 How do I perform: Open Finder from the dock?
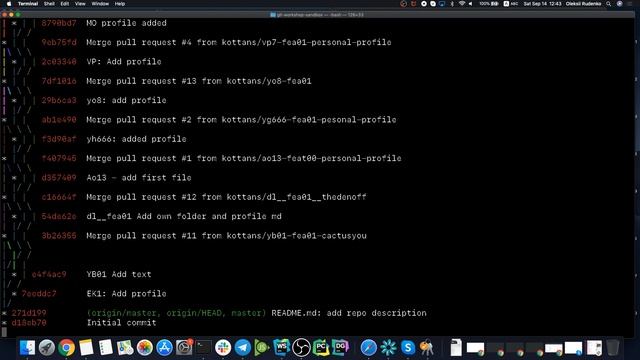click(x=27, y=348)
